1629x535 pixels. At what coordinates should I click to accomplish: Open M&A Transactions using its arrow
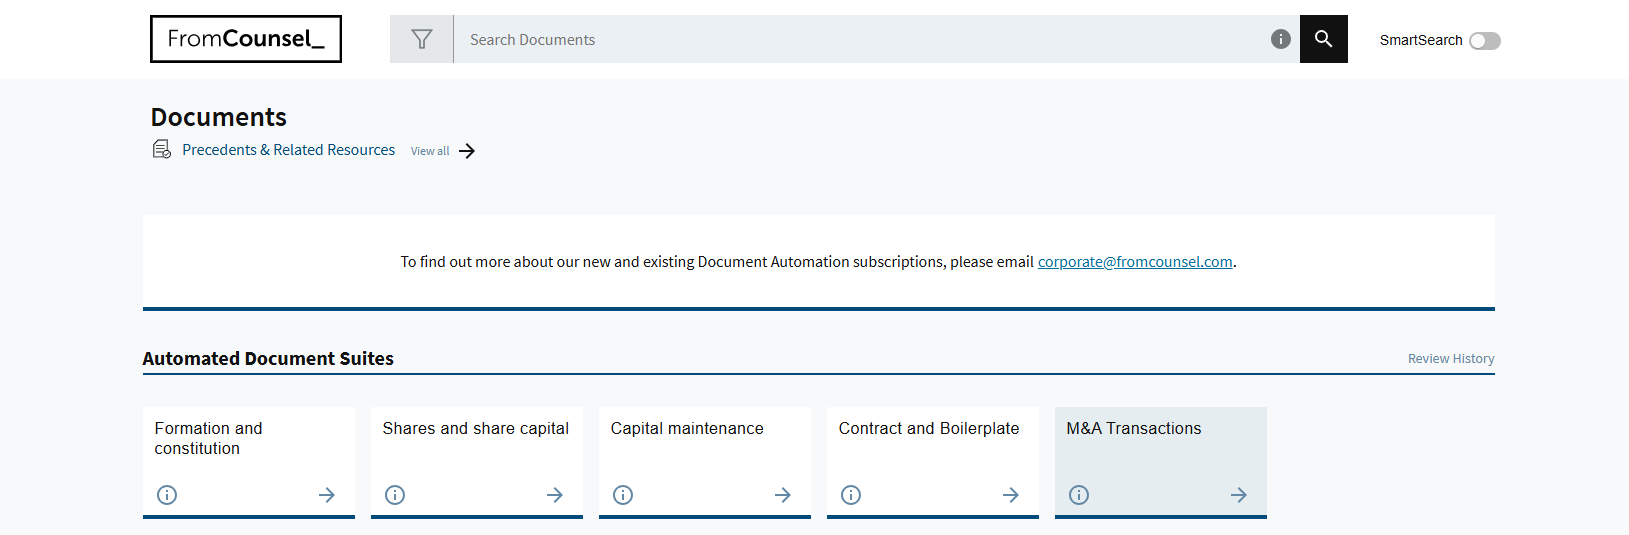point(1239,495)
